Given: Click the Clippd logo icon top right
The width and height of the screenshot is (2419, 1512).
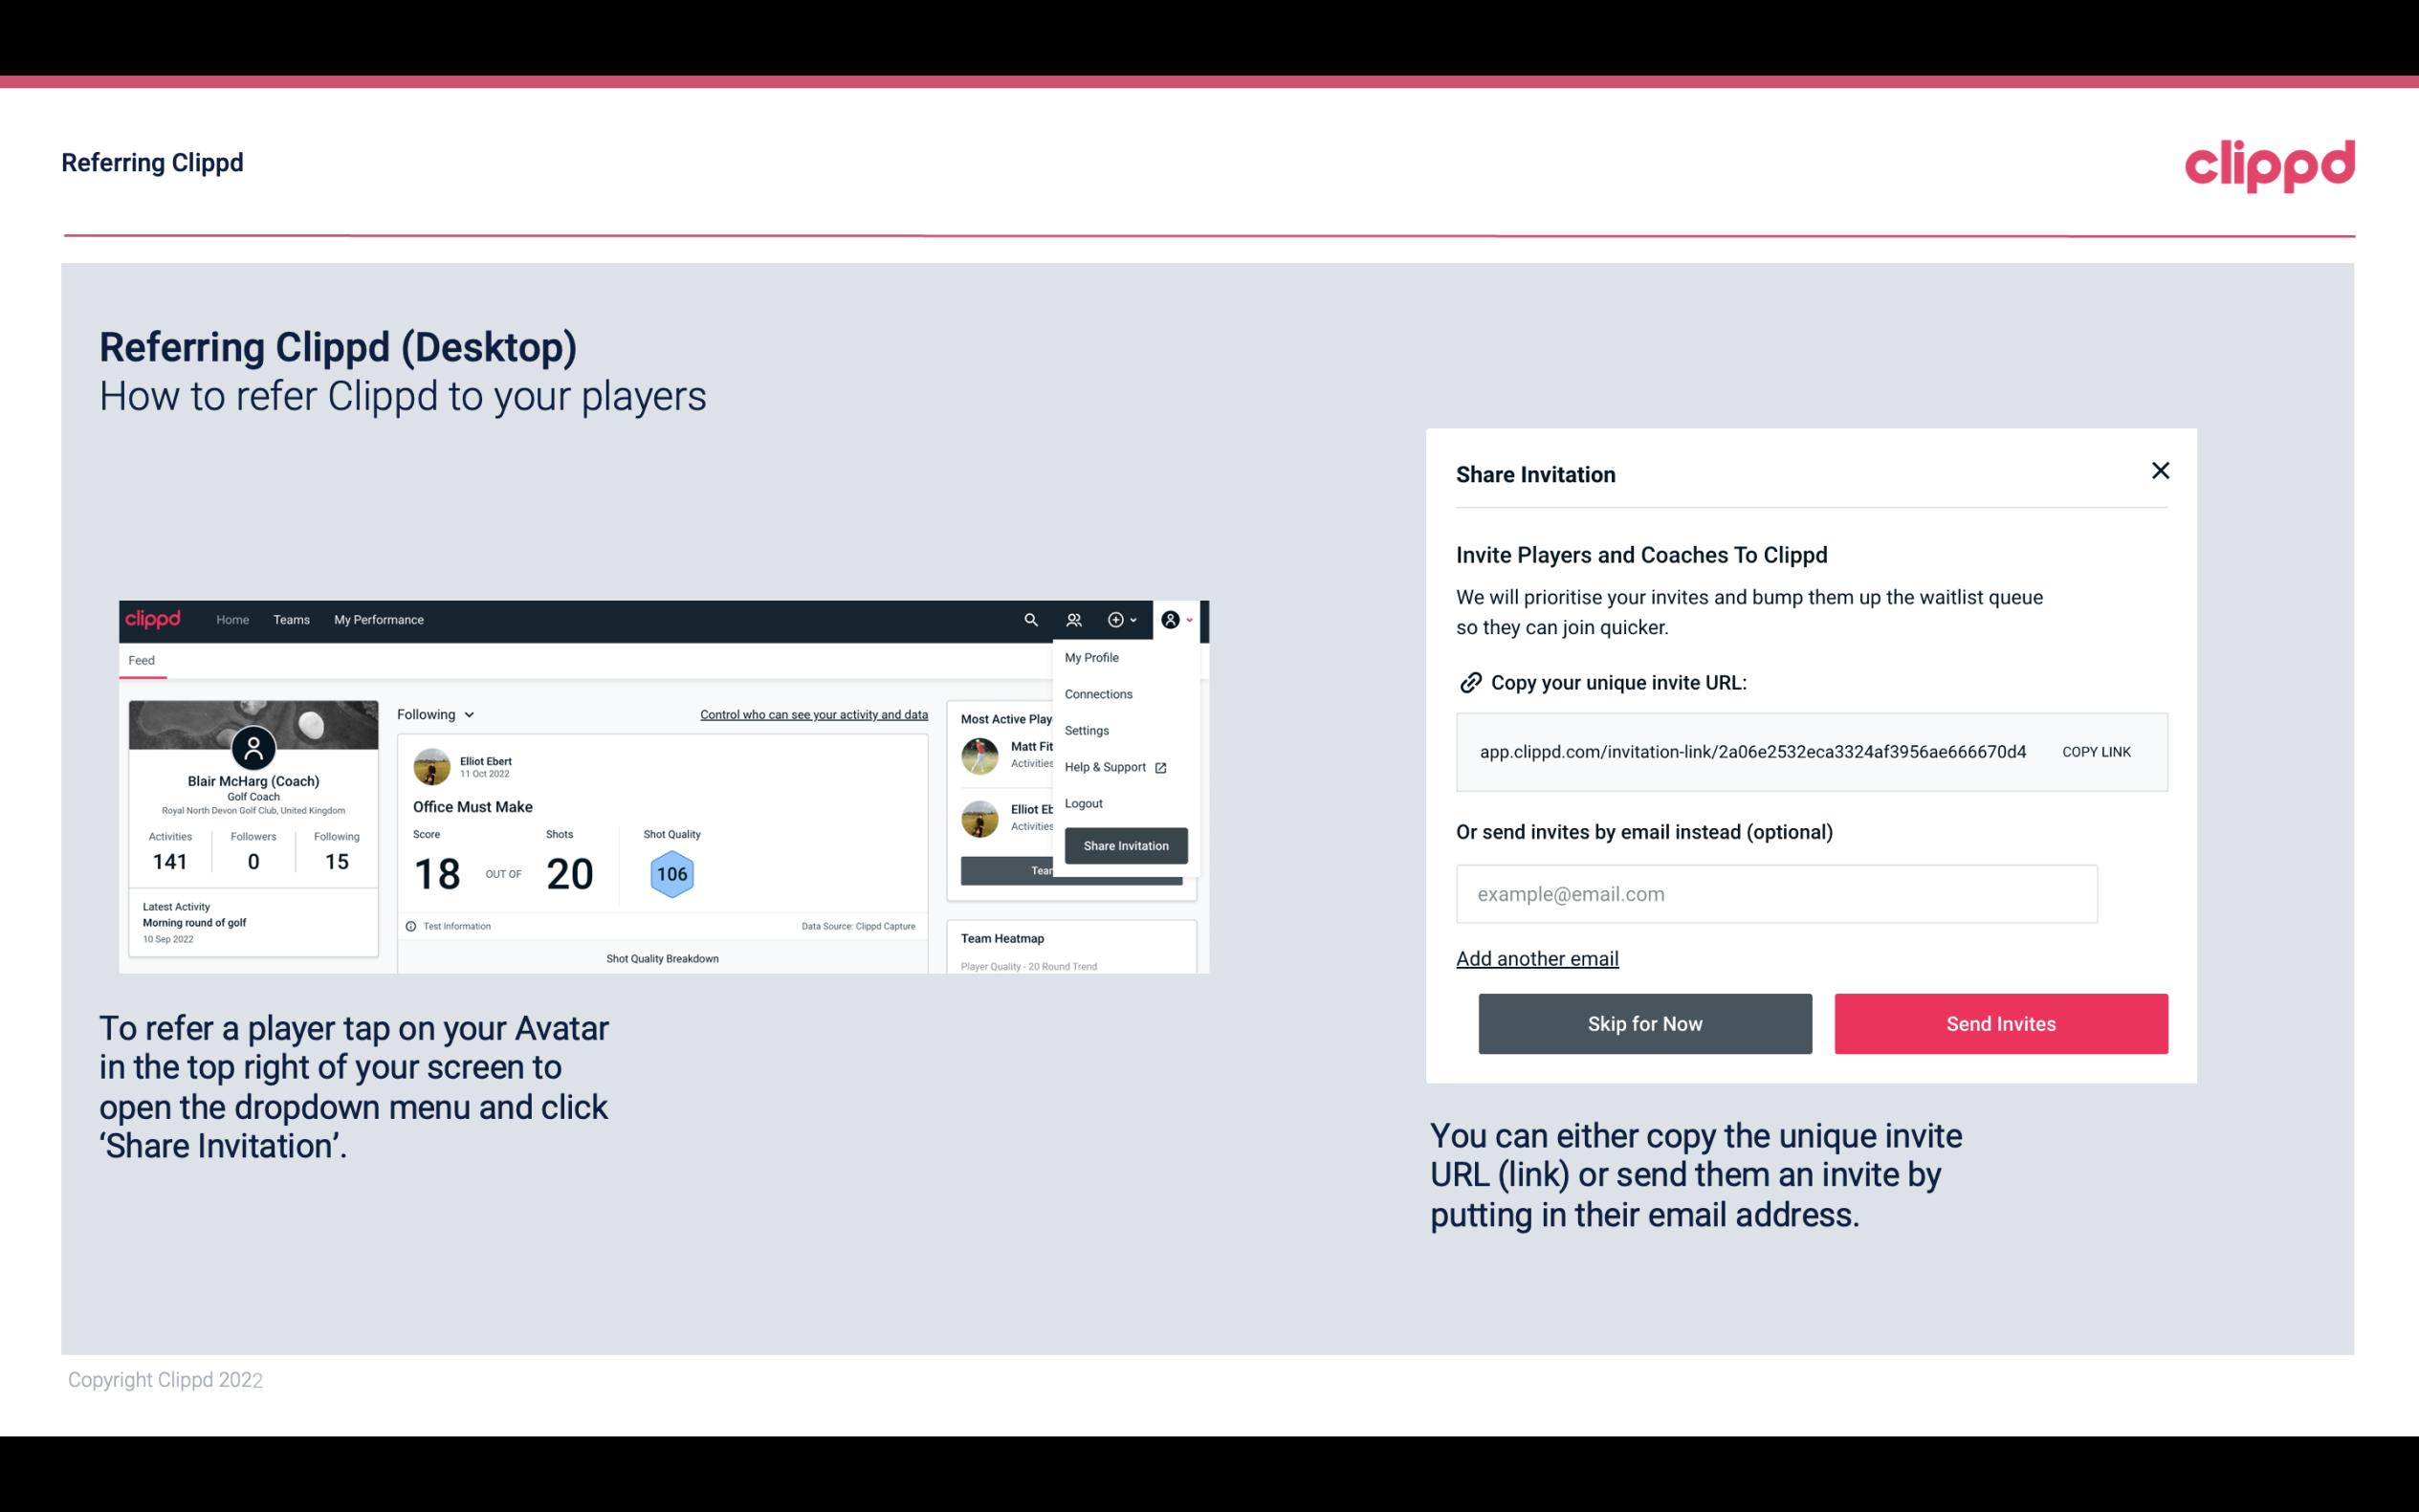Looking at the screenshot, I should [x=2269, y=164].
